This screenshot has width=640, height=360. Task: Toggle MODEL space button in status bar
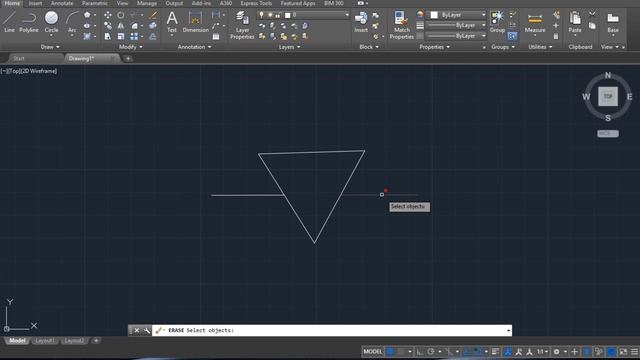[x=373, y=351]
